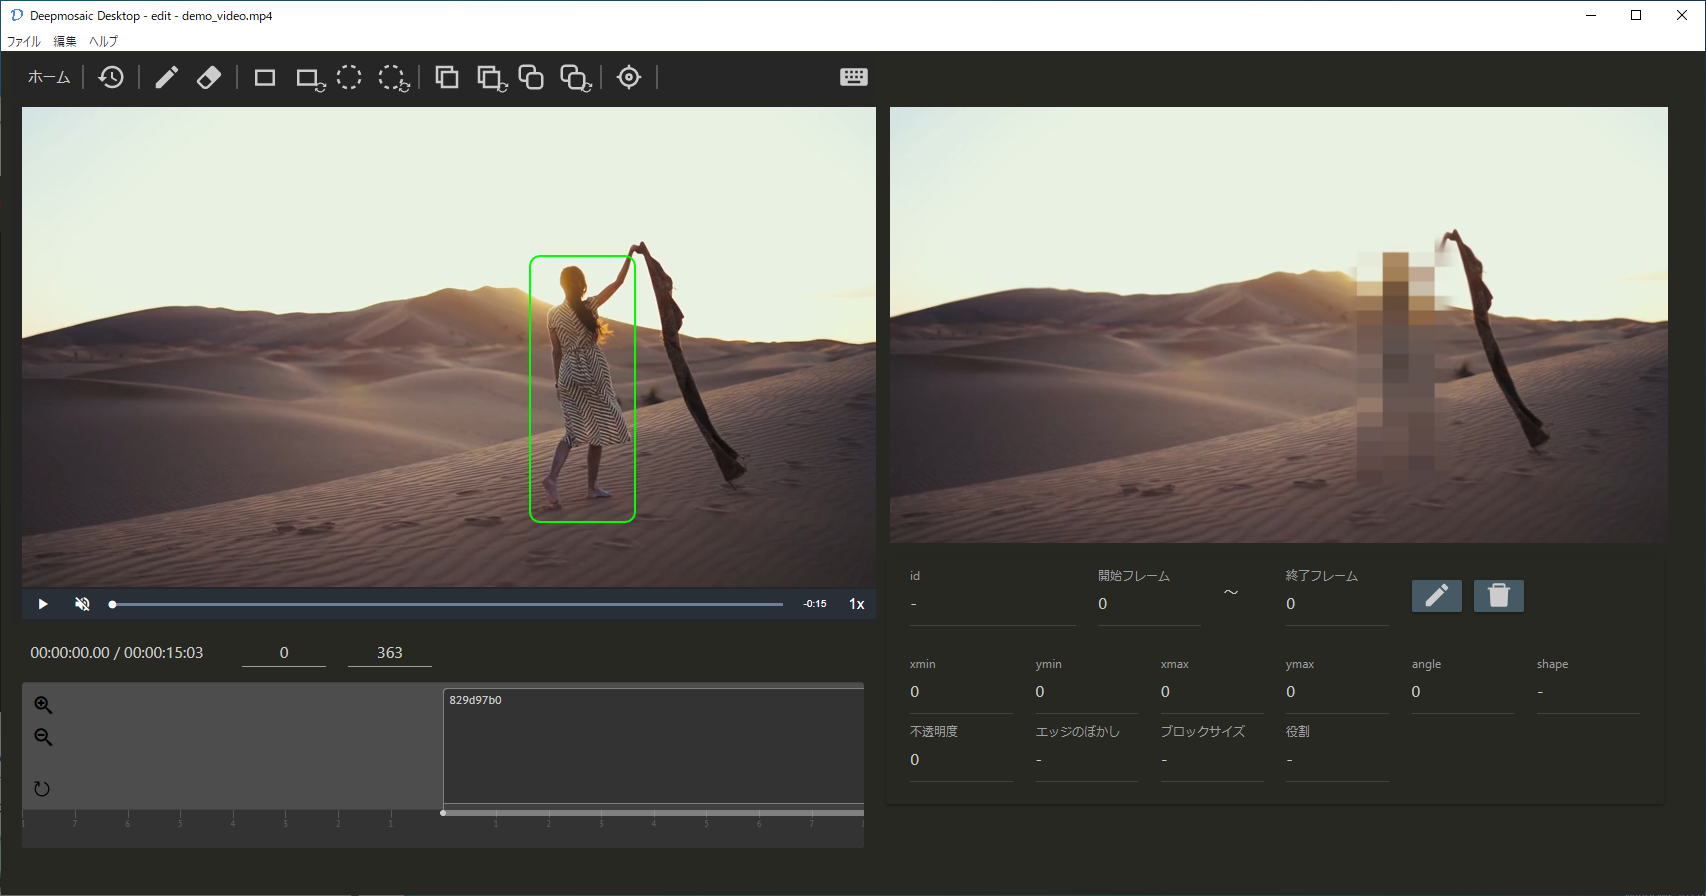
Task: Click the 終了フレーム input field
Action: (1337, 604)
